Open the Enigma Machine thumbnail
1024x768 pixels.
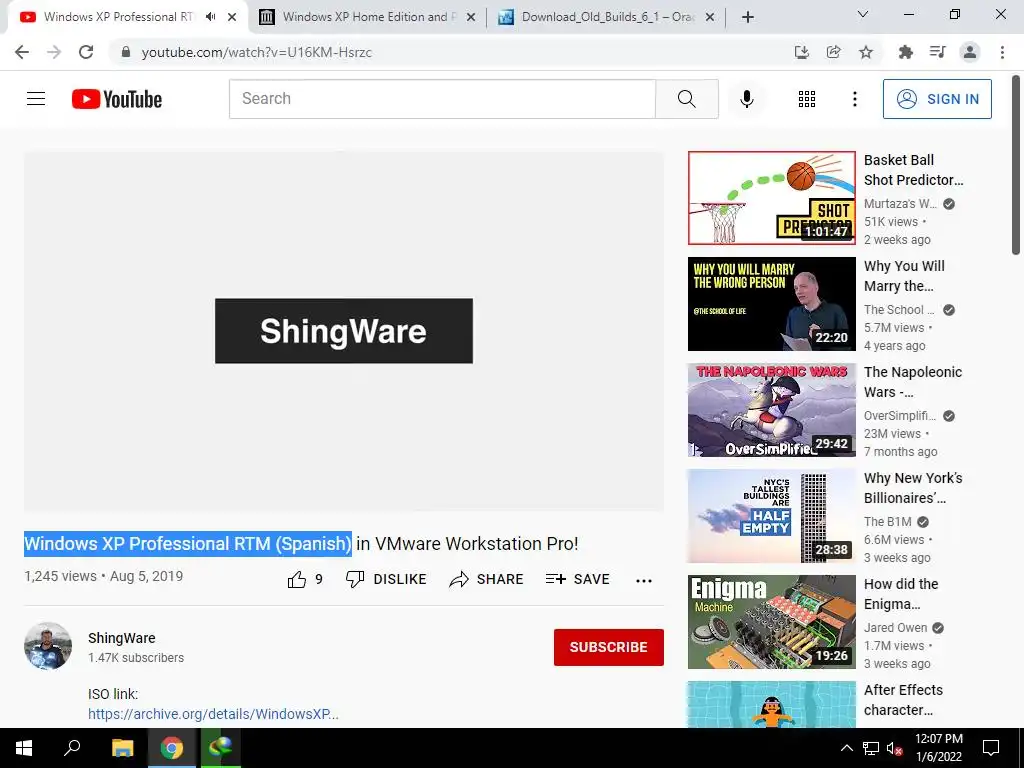[x=771, y=622]
